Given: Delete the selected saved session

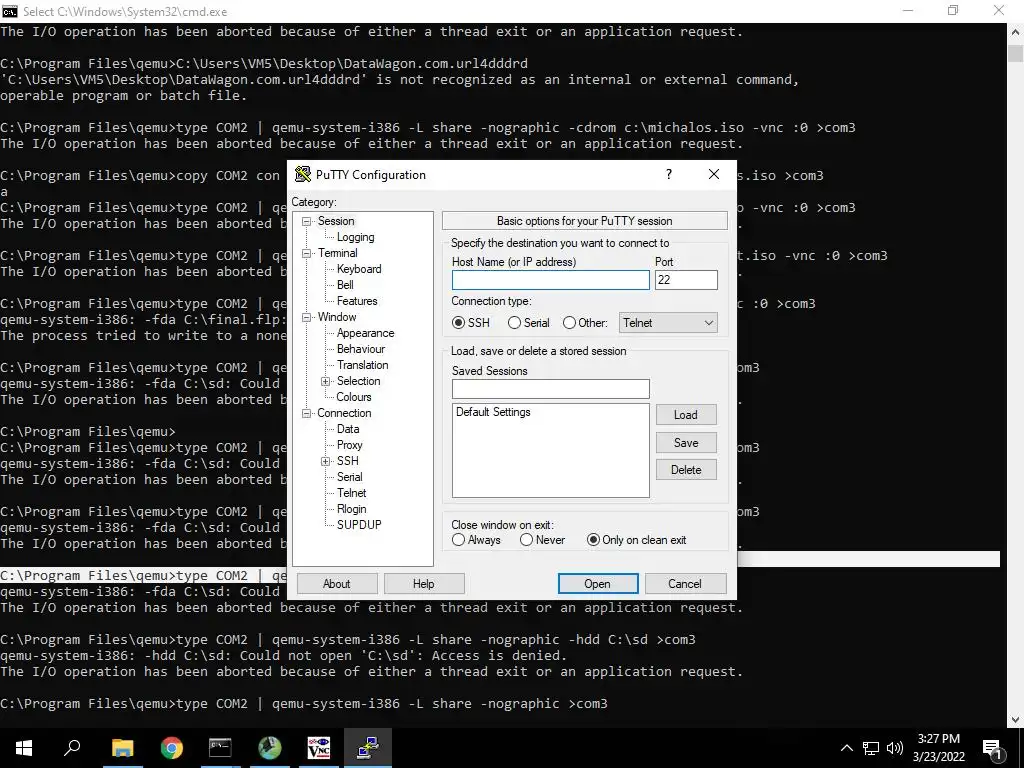Looking at the screenshot, I should coord(686,470).
